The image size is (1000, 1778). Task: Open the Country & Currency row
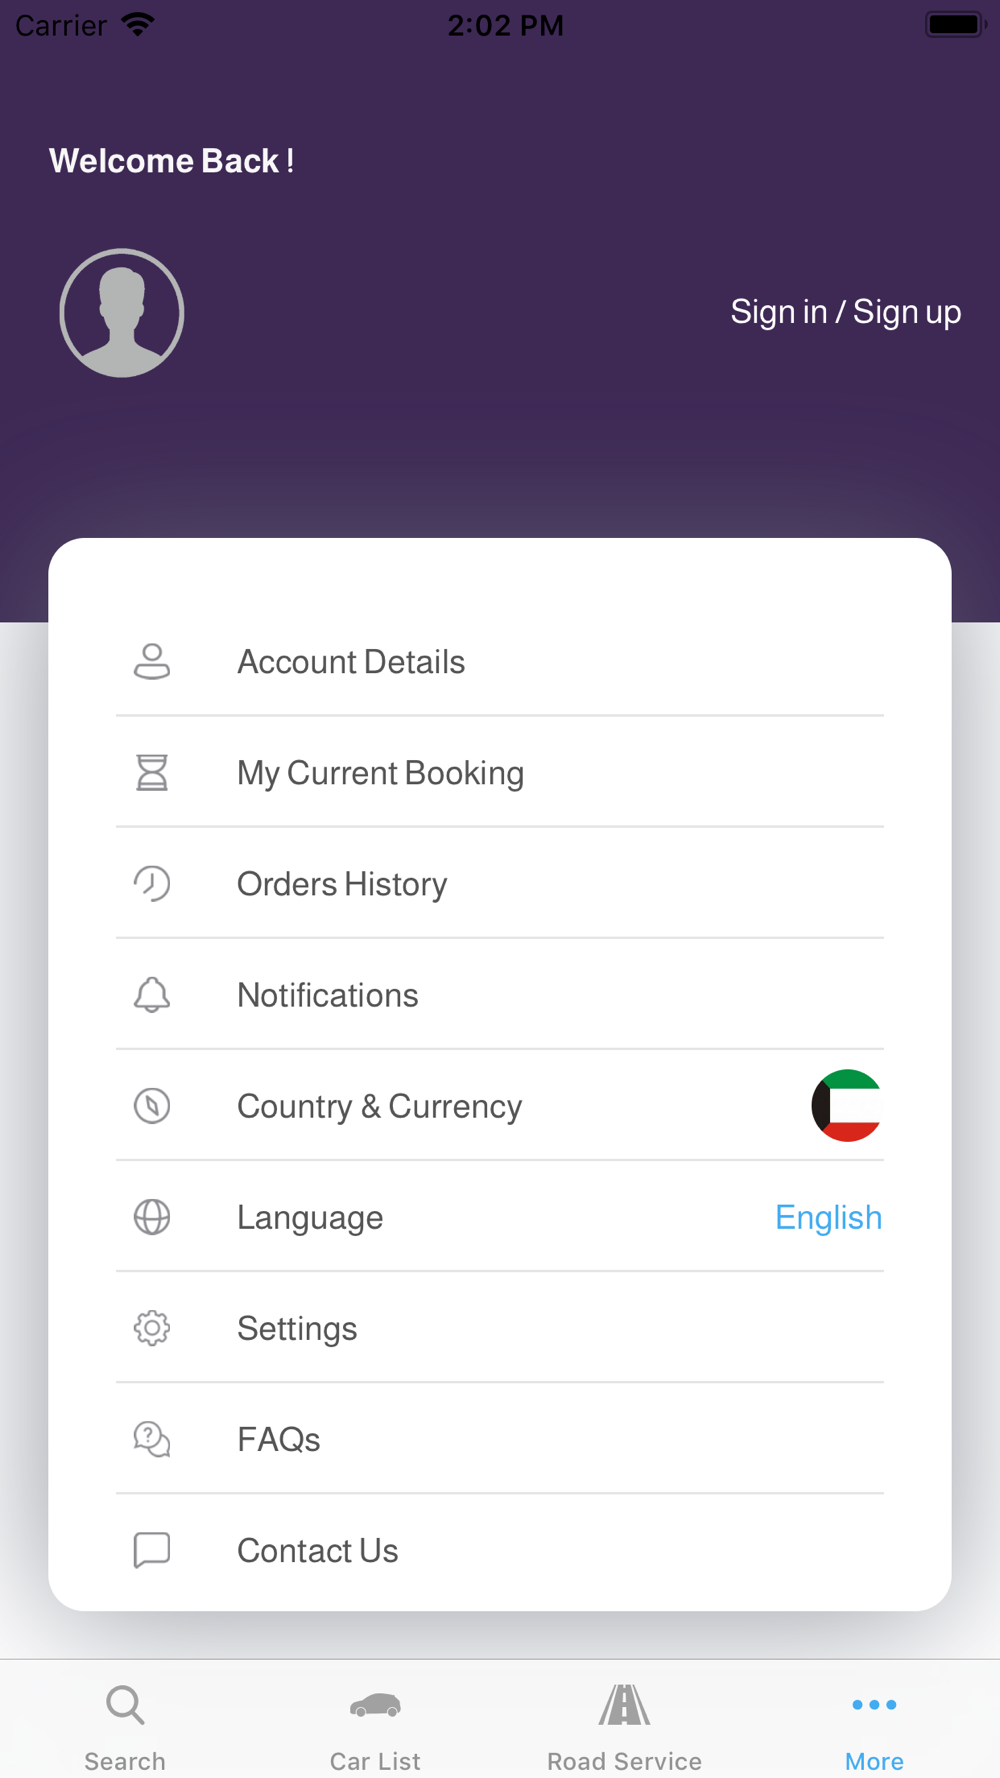(500, 1105)
